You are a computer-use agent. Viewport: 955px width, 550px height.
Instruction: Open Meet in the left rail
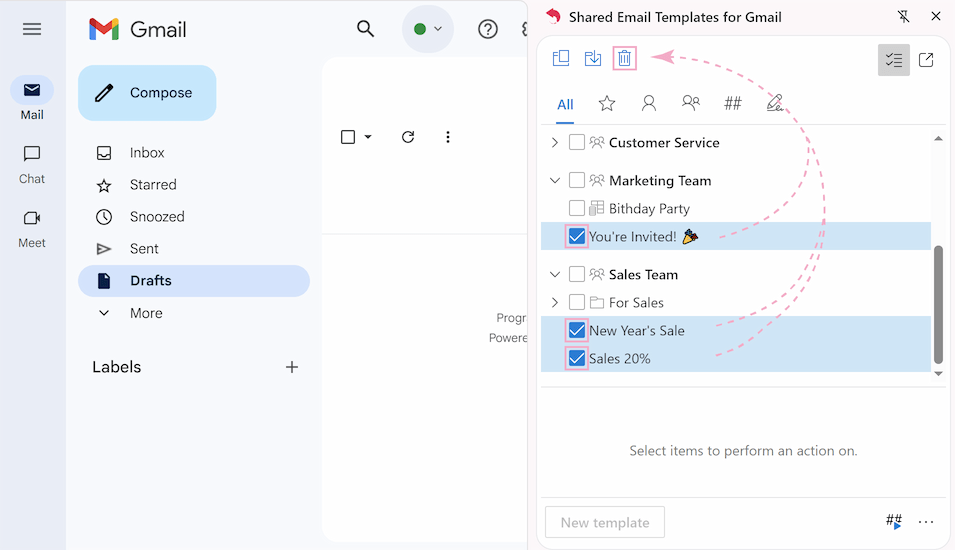pyautogui.click(x=32, y=229)
